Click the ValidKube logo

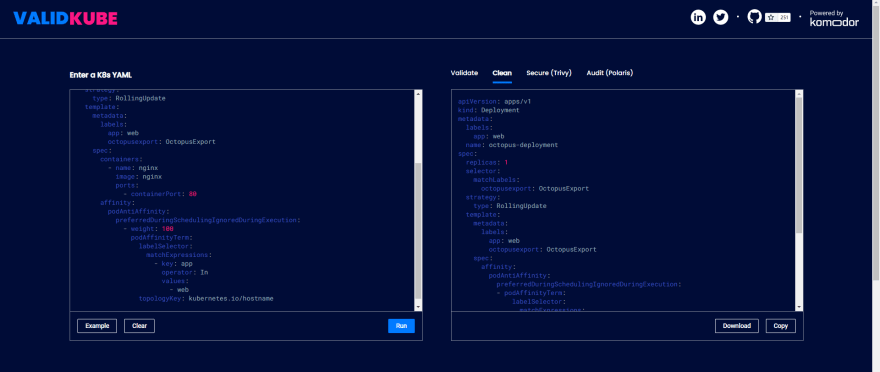pos(65,19)
